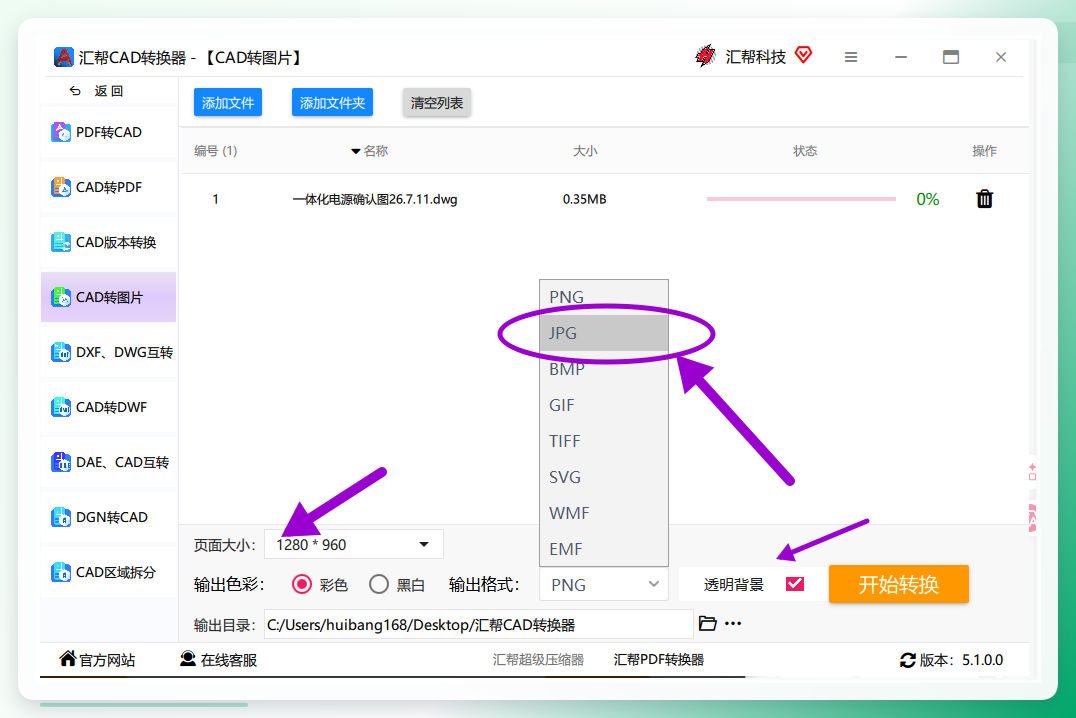The width and height of the screenshot is (1076, 718).
Task: Click the 添加文件 button
Action: coord(228,102)
